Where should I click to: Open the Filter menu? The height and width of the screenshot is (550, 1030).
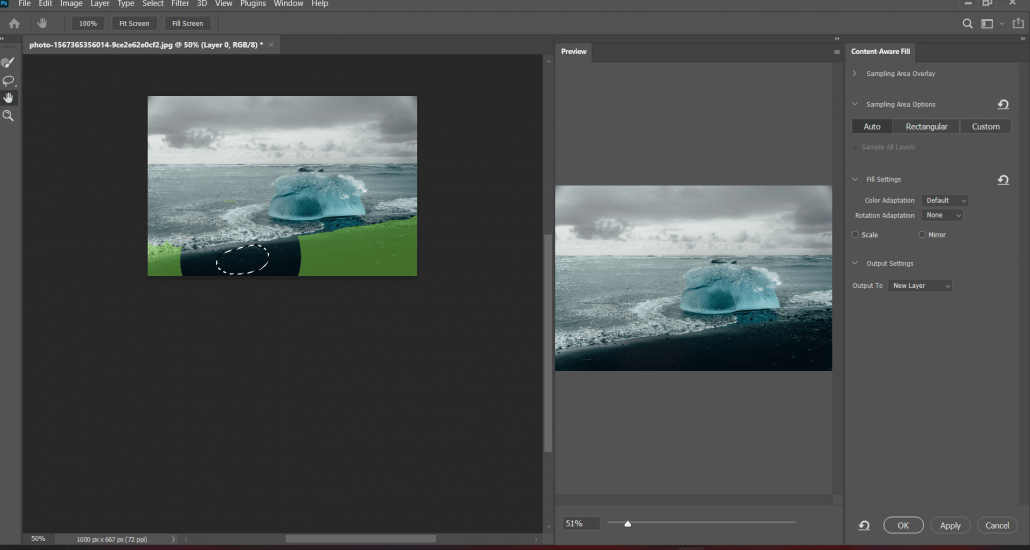pos(180,3)
